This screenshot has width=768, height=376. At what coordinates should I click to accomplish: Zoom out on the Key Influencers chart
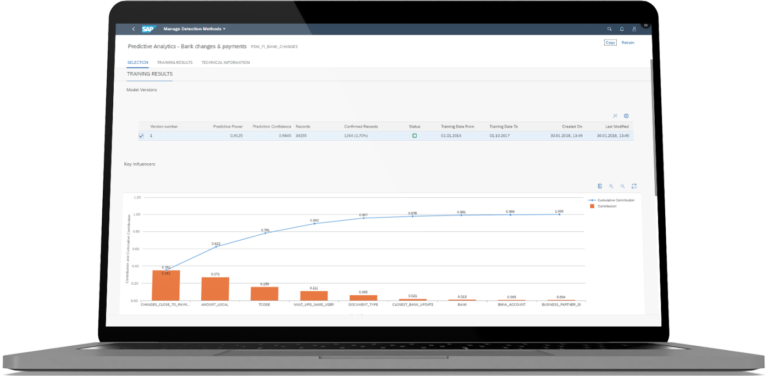[x=623, y=186]
